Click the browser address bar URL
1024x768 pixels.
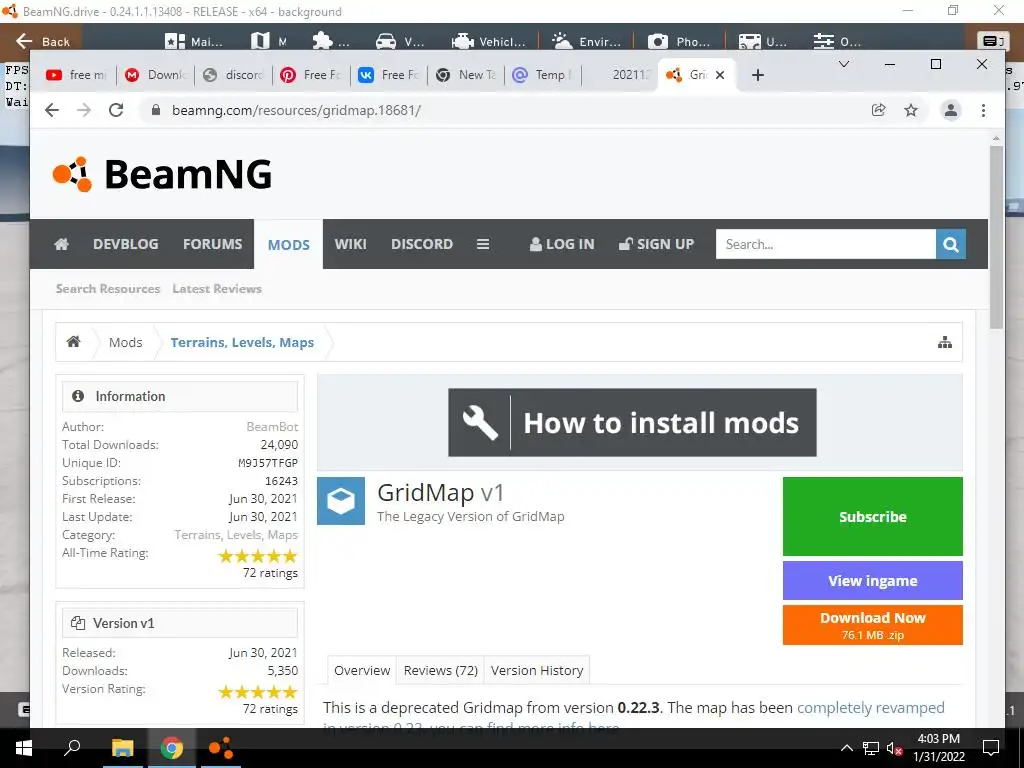[296, 110]
